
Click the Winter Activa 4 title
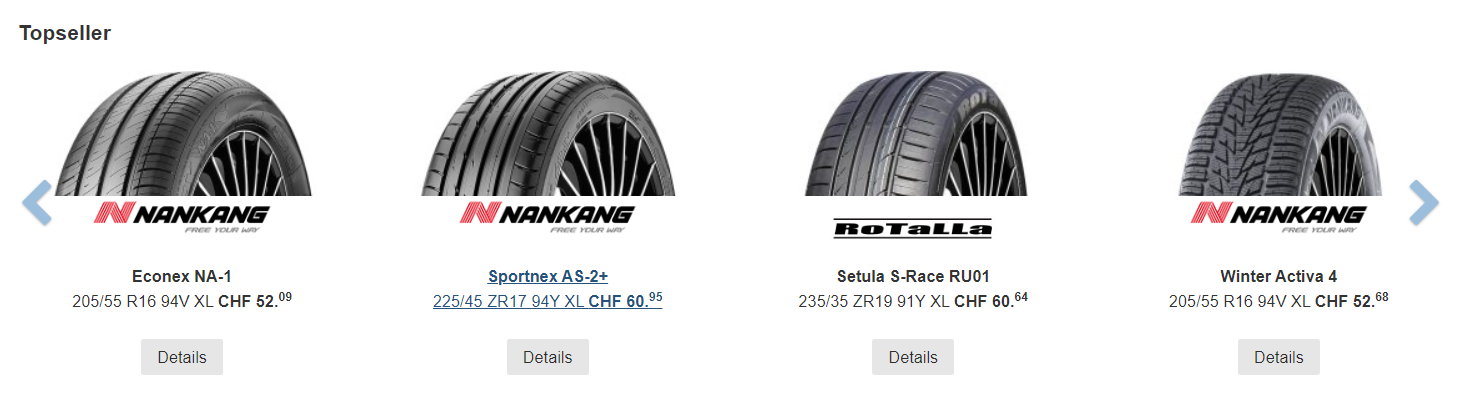1278,276
